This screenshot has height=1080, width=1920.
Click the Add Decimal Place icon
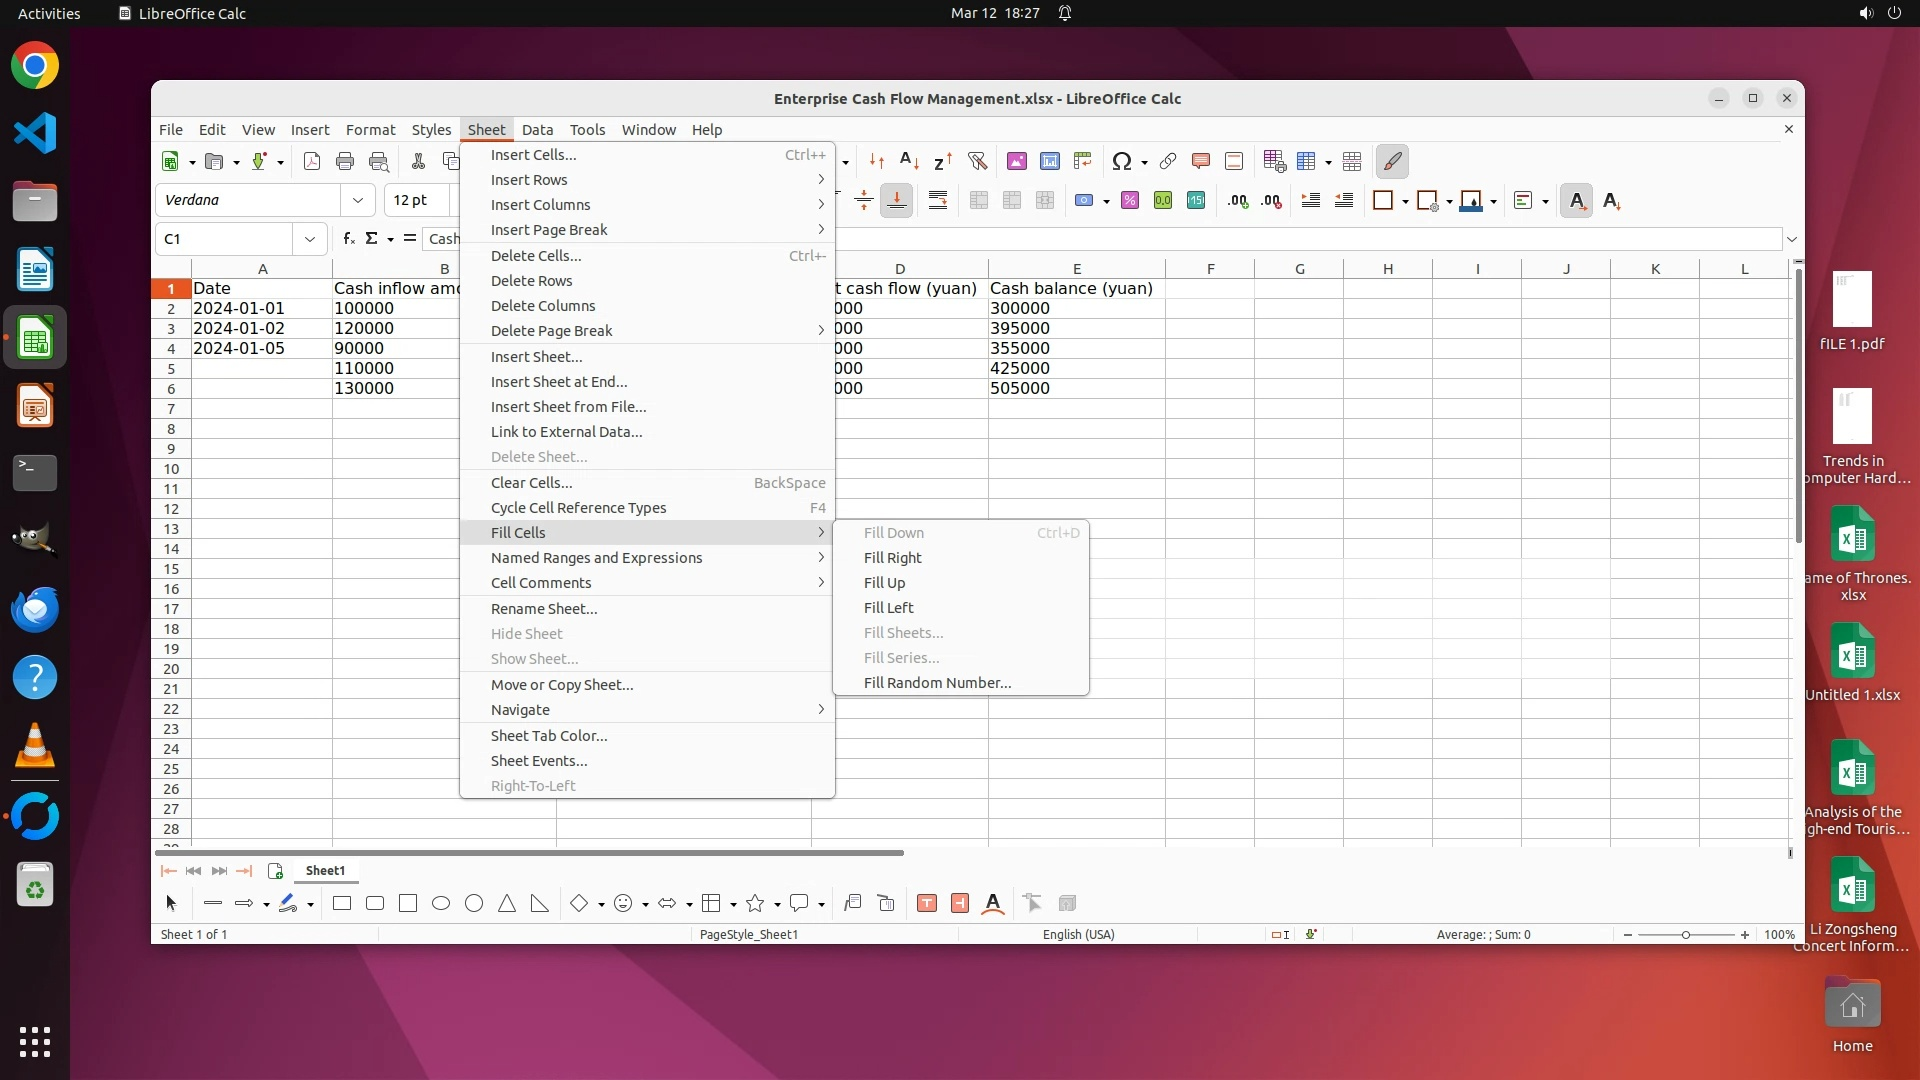click(1238, 201)
